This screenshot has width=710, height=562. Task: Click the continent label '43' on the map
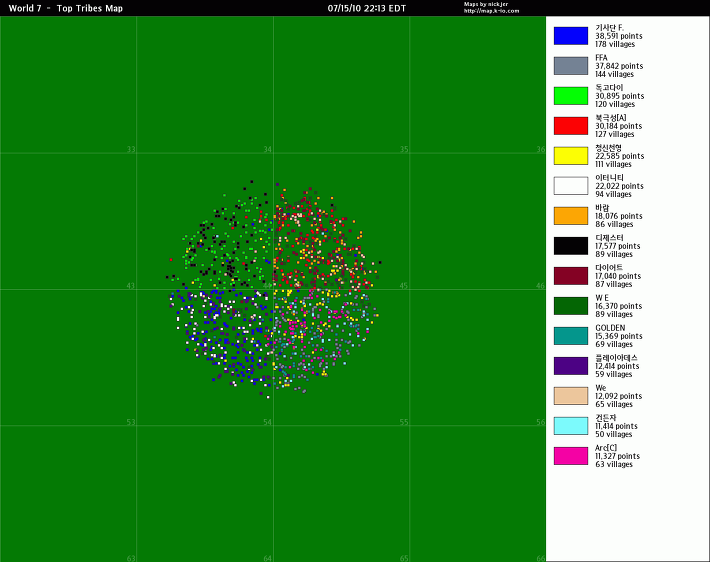130,286
